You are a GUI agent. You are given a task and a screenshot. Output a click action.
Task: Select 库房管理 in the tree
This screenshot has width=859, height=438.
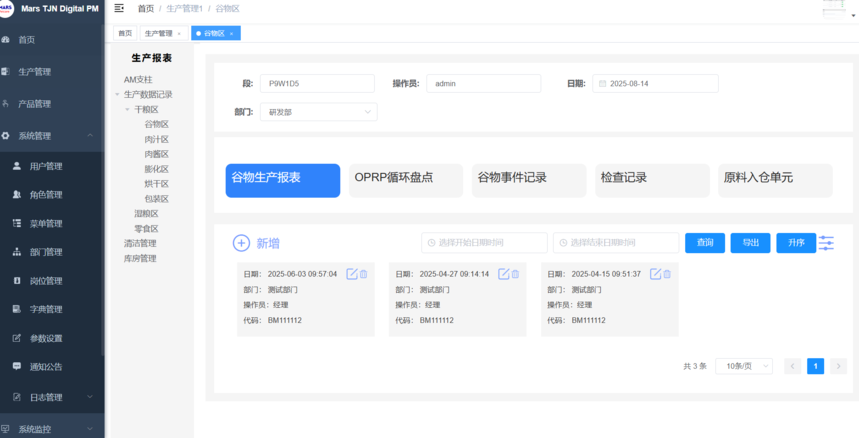point(140,258)
